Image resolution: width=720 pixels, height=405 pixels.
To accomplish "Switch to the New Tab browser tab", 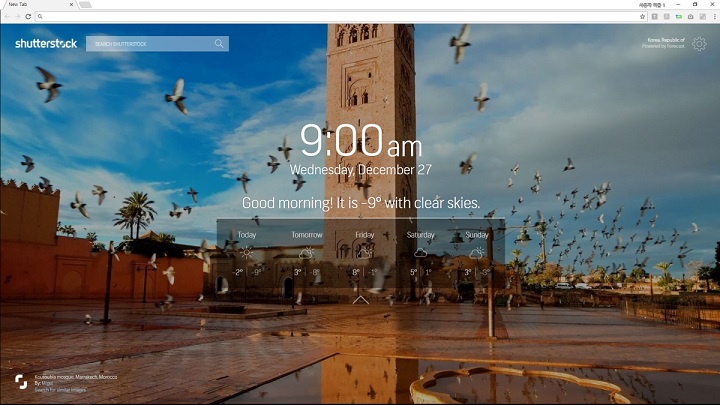I will (35, 5).
